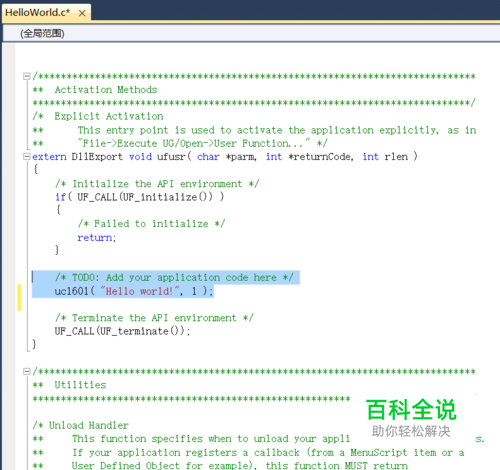Click the 'UF_CALL(UF_initialize())' condition
This screenshot has width=500, height=470.
coord(145,197)
